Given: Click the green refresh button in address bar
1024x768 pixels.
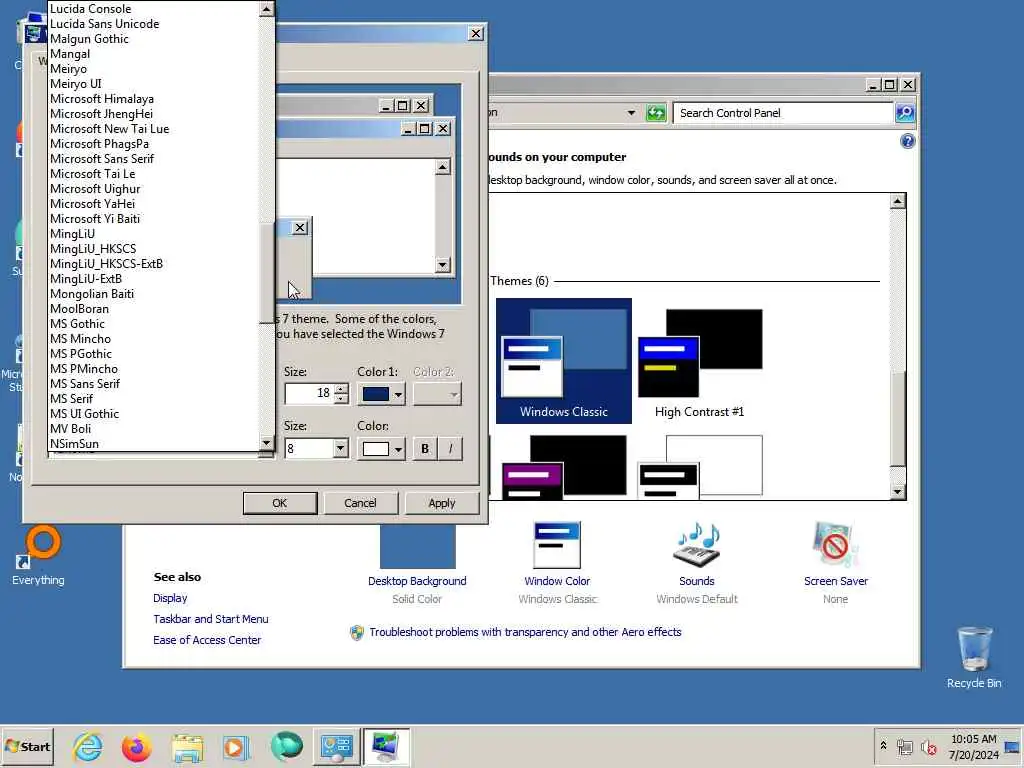Looking at the screenshot, I should coord(656,113).
